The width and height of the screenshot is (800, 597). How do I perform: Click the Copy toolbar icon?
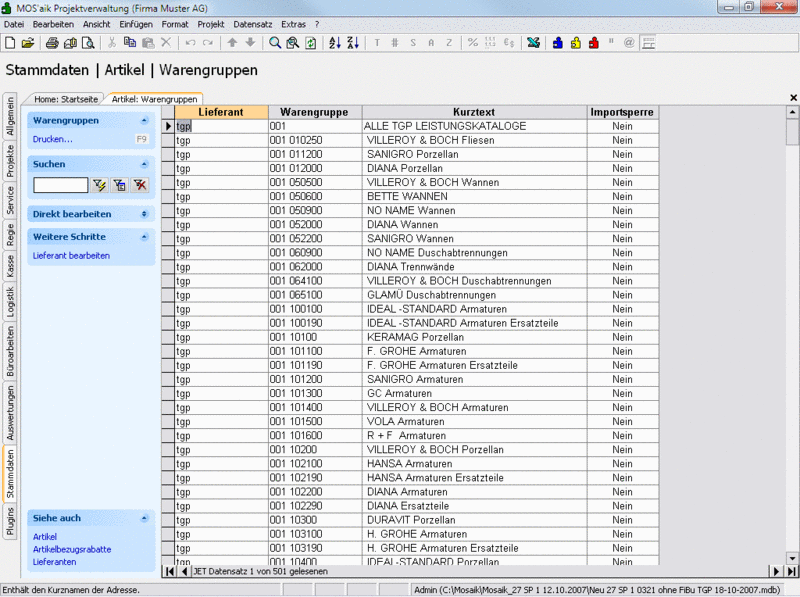[x=130, y=43]
